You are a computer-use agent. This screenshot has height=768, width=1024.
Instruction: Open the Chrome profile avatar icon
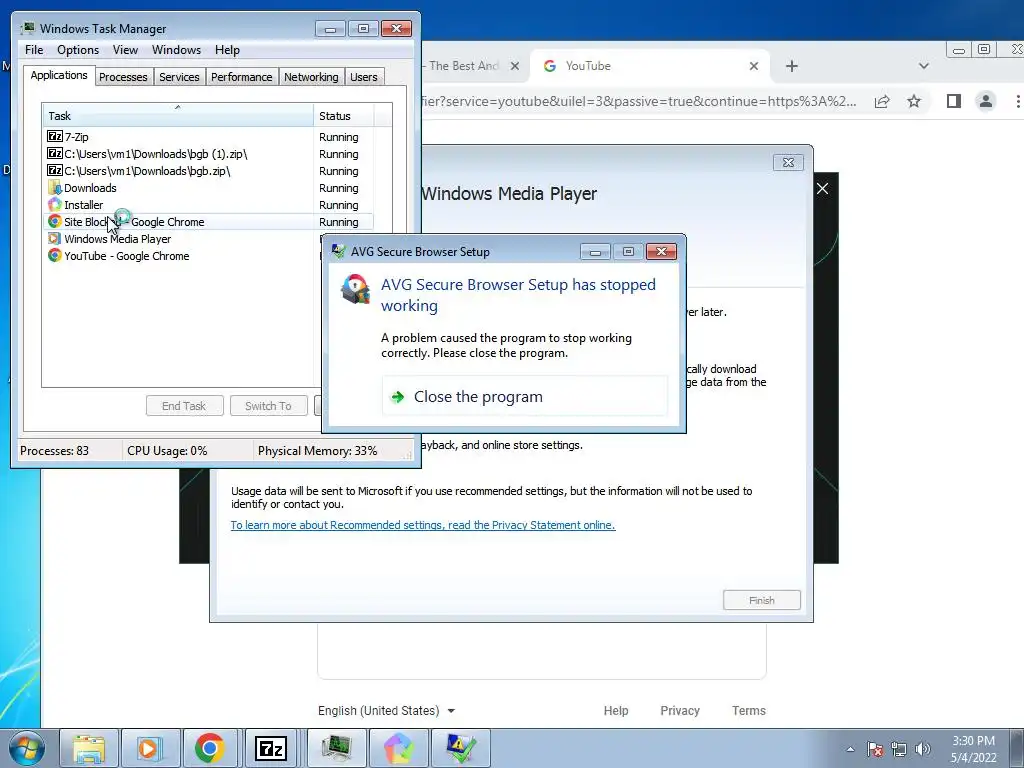[985, 101]
